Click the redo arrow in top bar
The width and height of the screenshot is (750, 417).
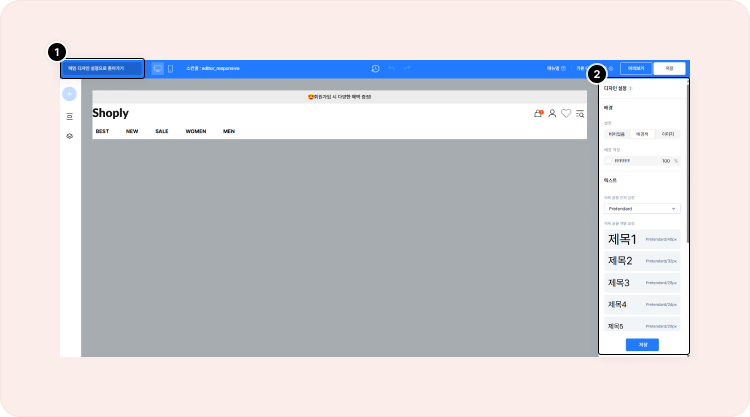(407, 68)
